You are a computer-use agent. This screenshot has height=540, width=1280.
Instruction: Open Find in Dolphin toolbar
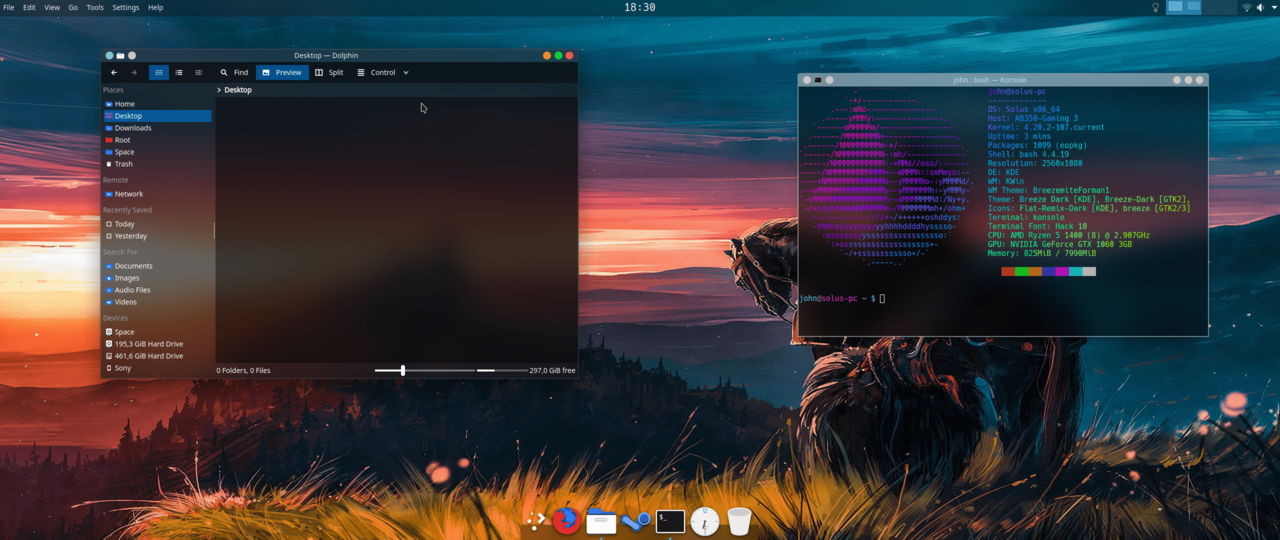(x=234, y=72)
